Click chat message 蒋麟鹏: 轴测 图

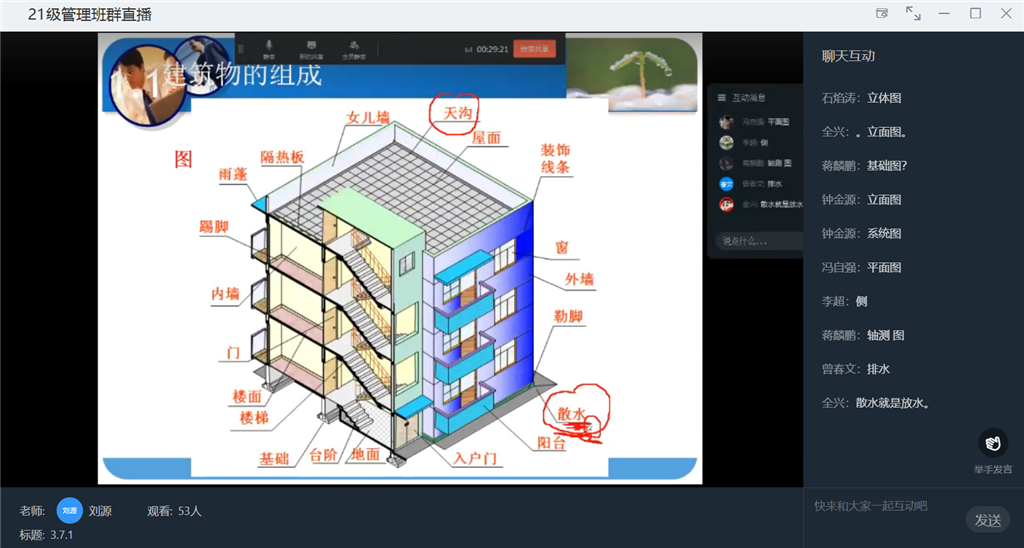(x=863, y=336)
